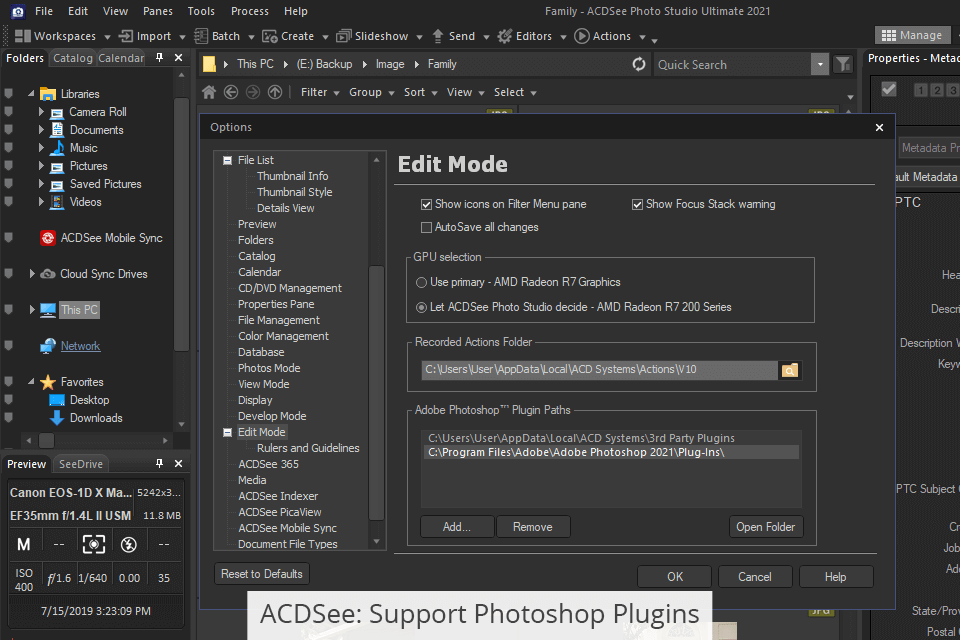
Task: Click the yellow folder icon in the path bar
Action: (209, 64)
